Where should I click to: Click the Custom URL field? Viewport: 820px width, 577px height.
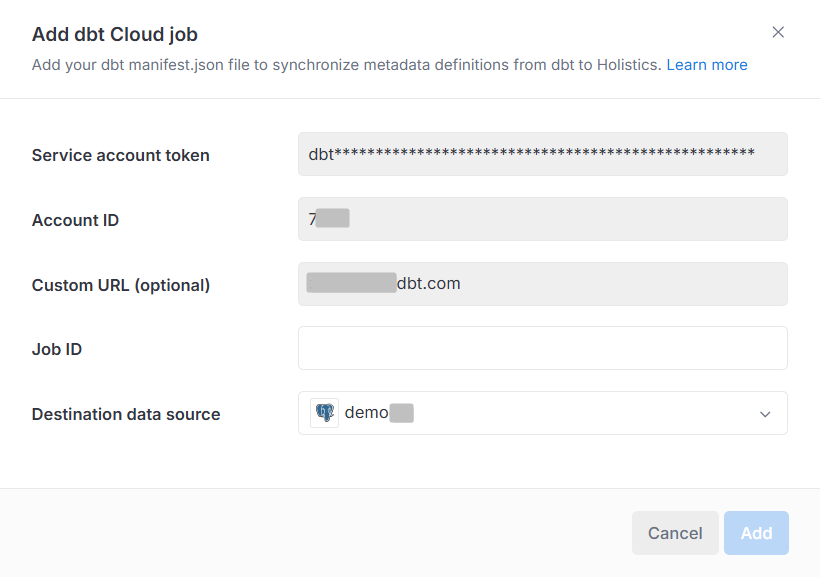(542, 284)
